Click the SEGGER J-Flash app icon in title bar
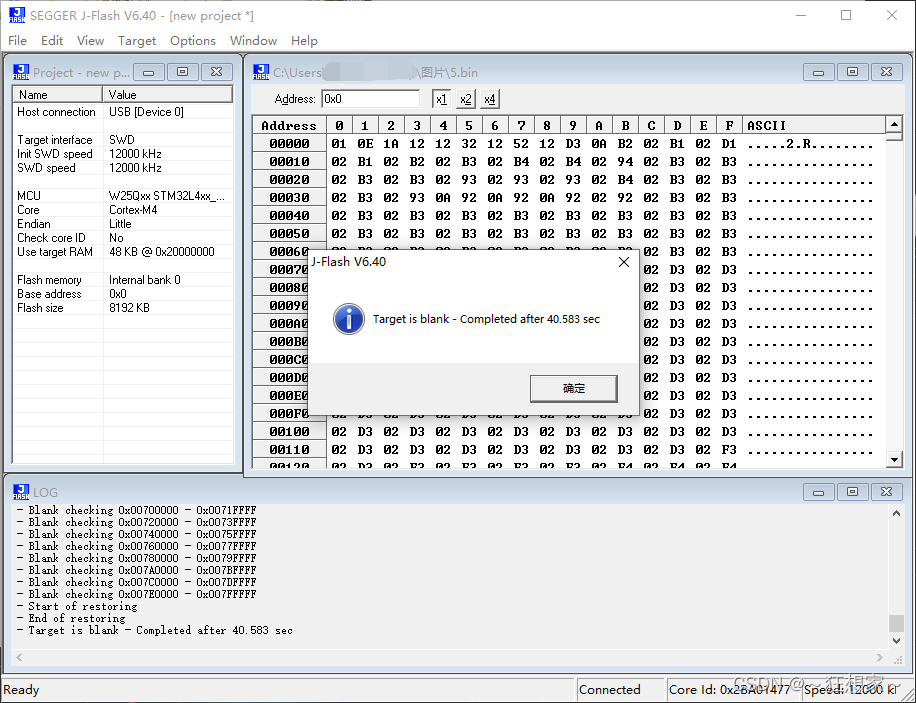This screenshot has width=916, height=703. pyautogui.click(x=17, y=15)
